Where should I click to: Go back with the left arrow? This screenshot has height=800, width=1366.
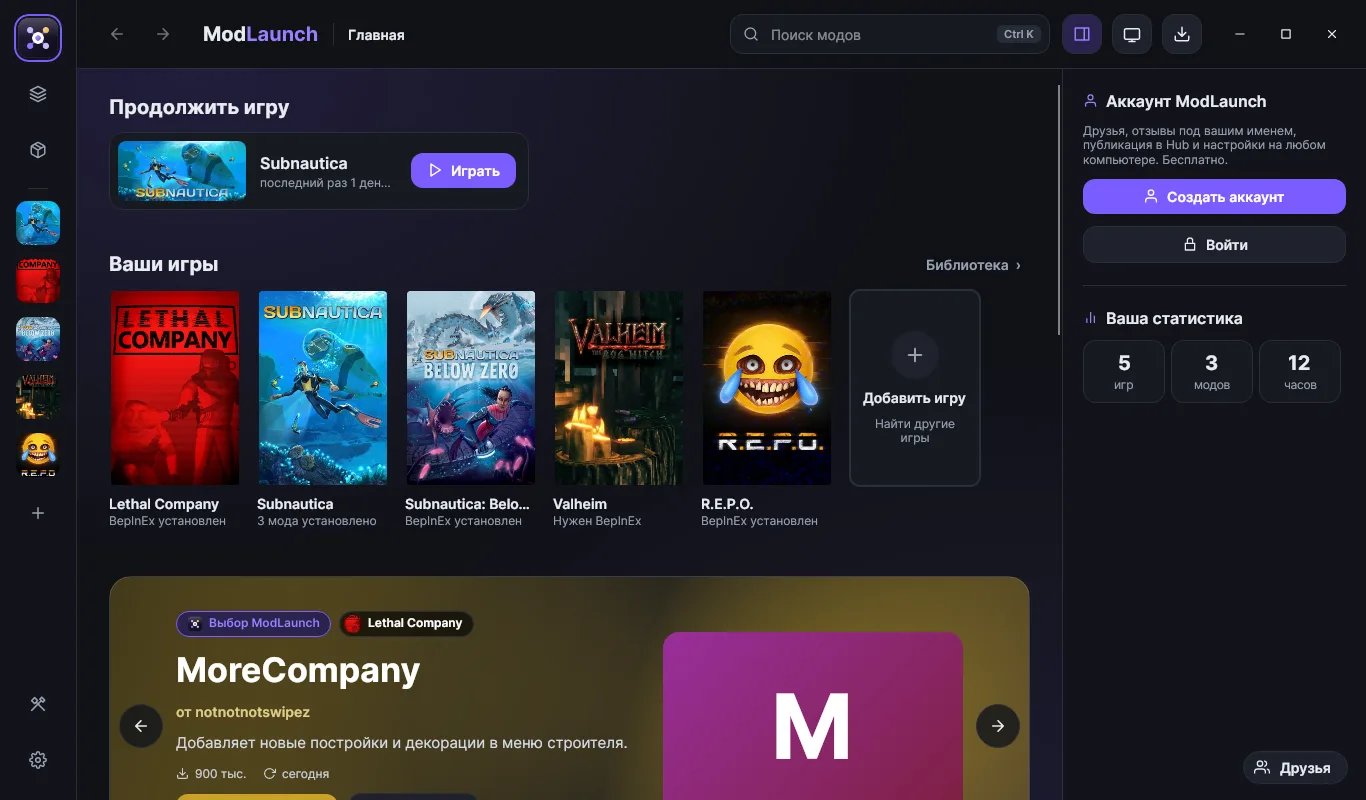pos(117,34)
